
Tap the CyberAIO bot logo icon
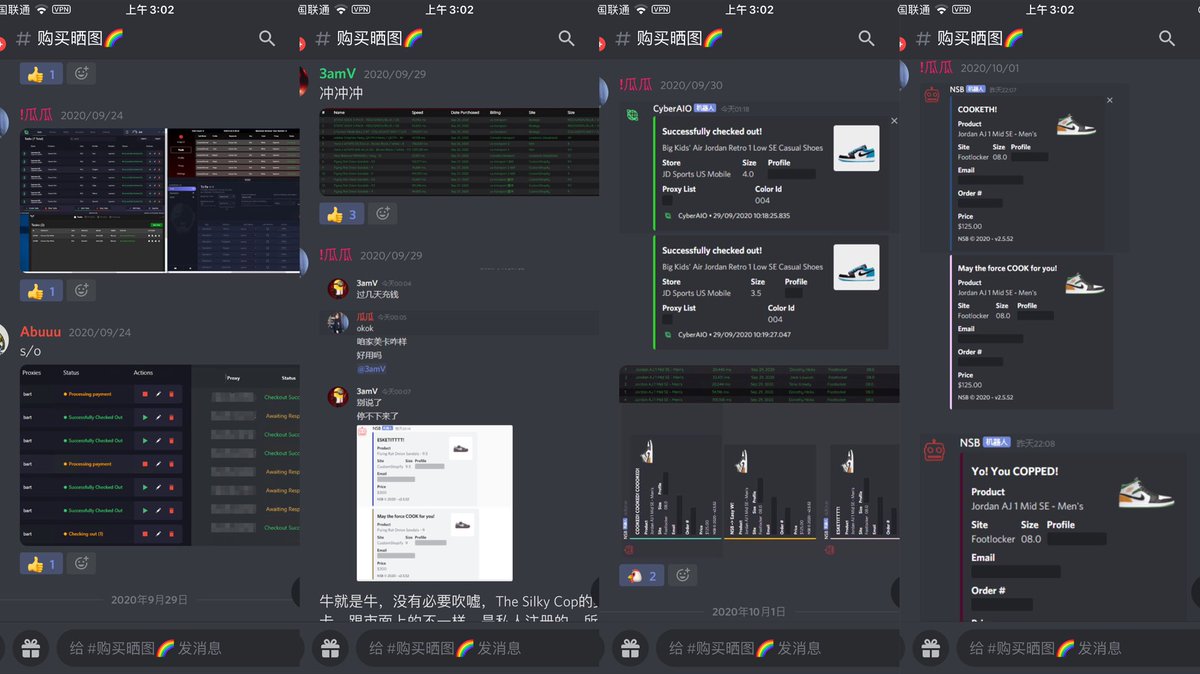pyautogui.click(x=632, y=115)
